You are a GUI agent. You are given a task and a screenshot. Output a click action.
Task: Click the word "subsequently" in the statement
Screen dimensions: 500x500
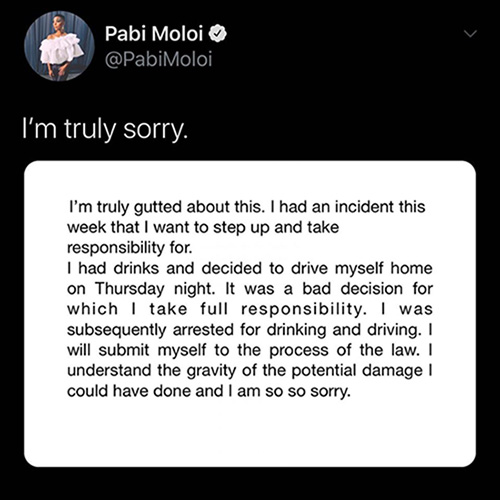pyautogui.click(x=117, y=330)
